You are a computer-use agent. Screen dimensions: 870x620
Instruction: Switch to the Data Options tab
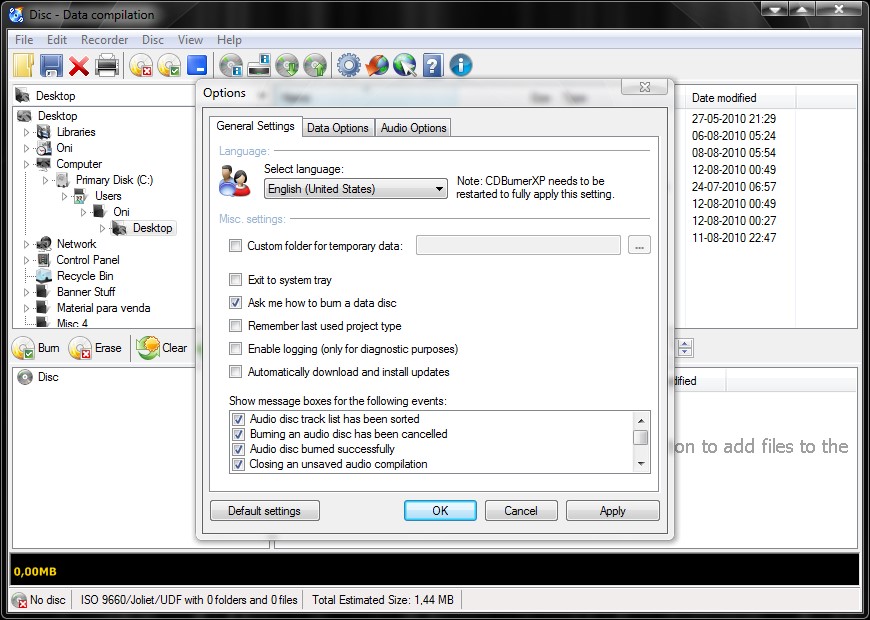(x=337, y=128)
